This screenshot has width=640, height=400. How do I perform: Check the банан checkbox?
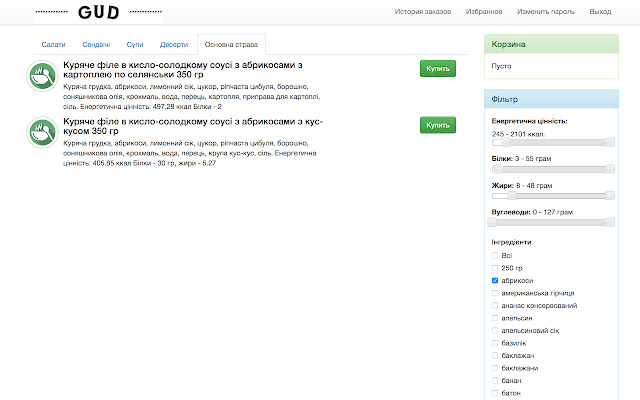pos(495,380)
